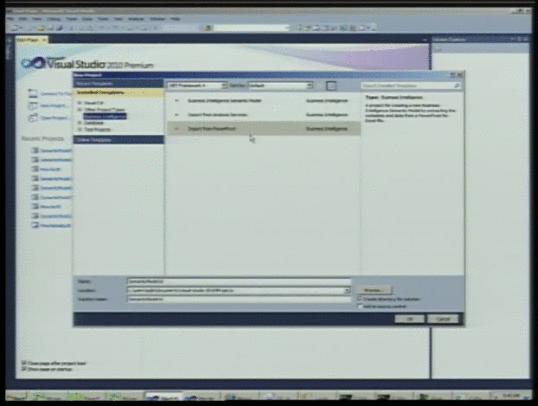Select the Online Templates section
The height and width of the screenshot is (406, 538).
point(118,140)
